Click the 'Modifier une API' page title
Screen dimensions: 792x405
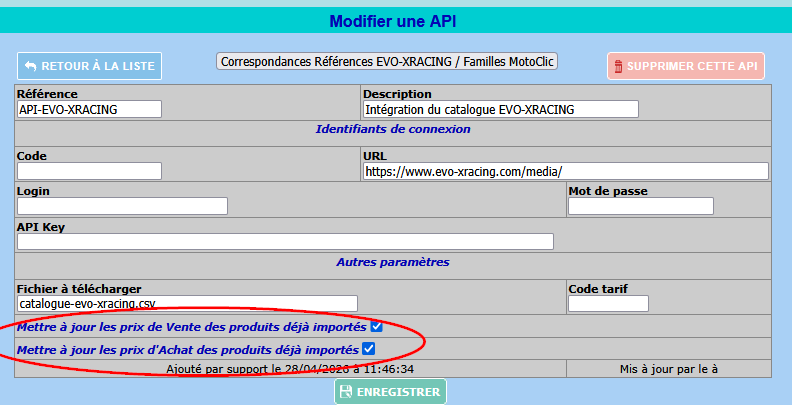pyautogui.click(x=395, y=21)
